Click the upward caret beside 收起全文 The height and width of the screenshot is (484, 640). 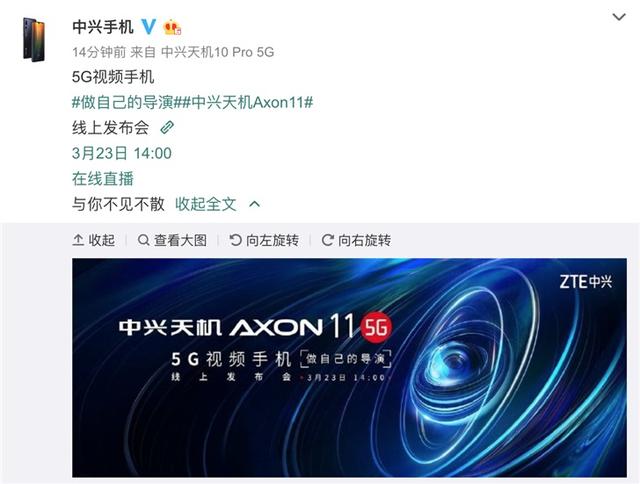(x=254, y=204)
